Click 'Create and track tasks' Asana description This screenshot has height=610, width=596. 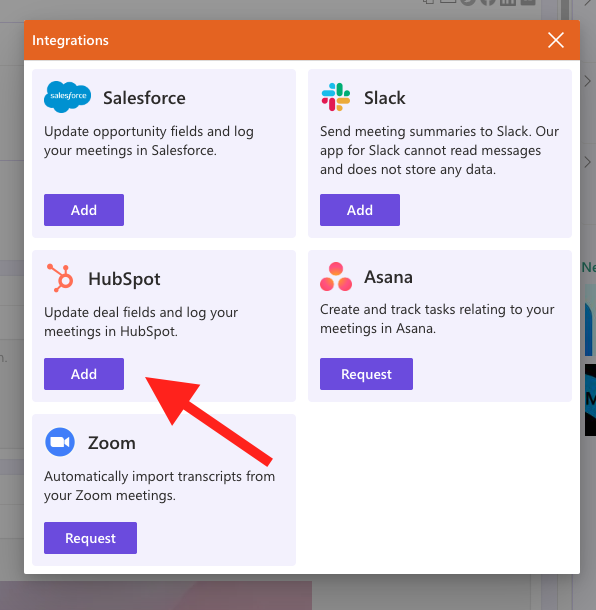(437, 319)
